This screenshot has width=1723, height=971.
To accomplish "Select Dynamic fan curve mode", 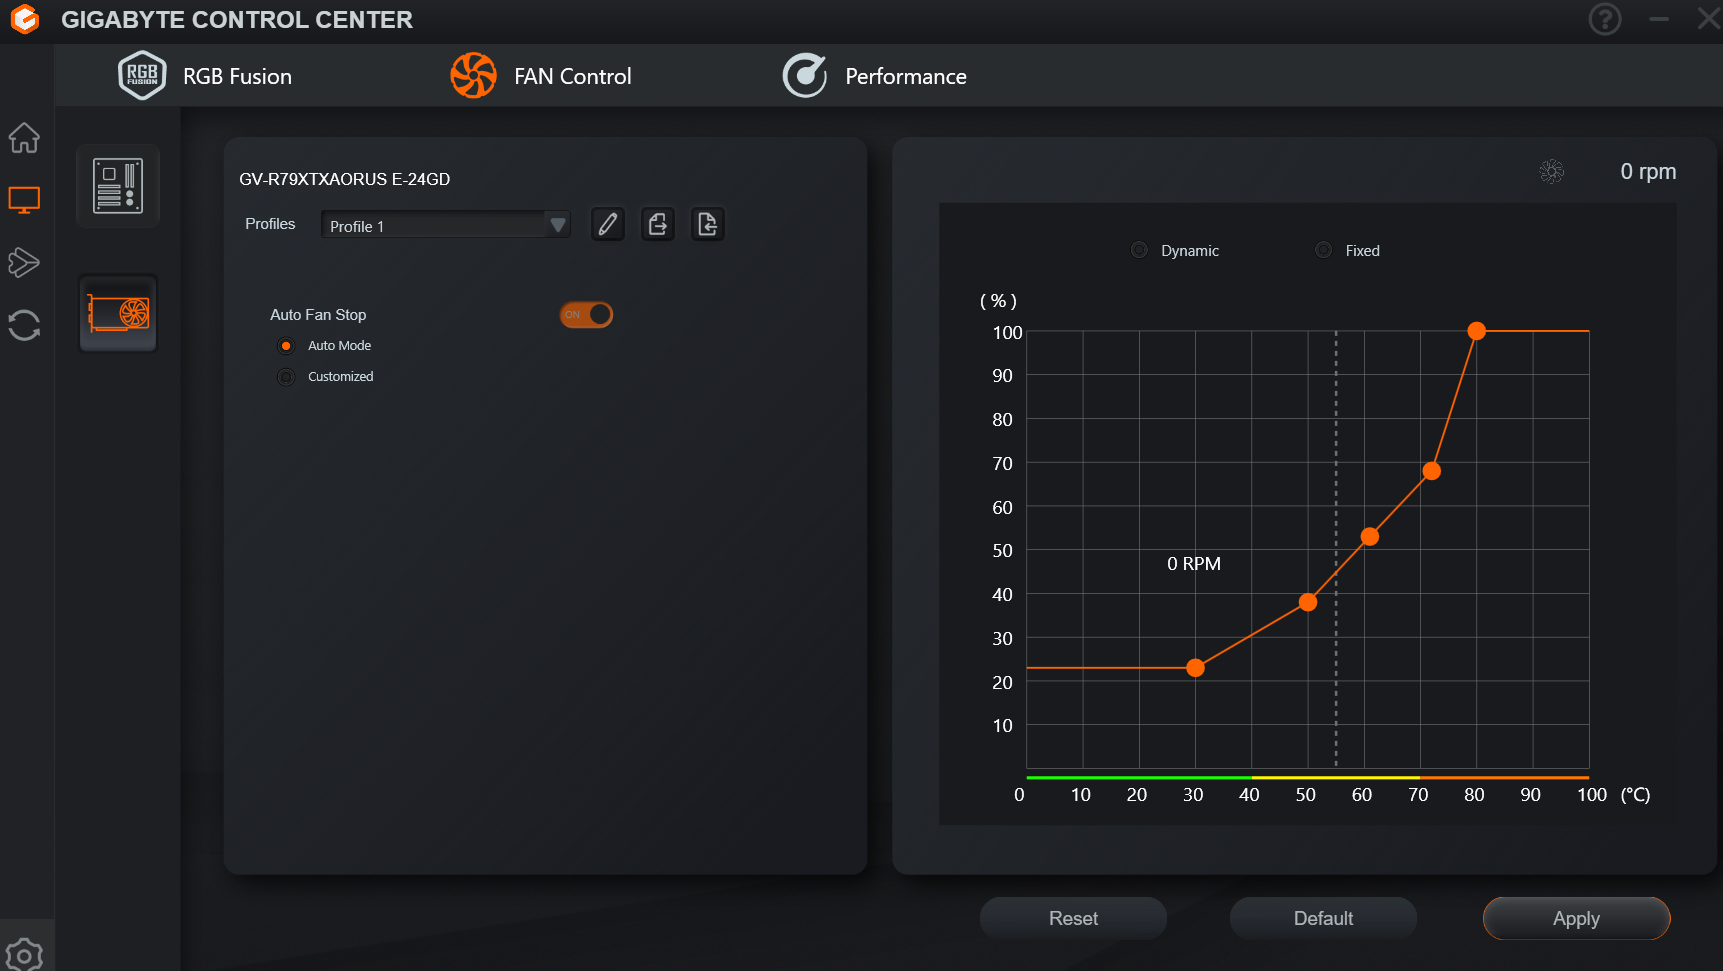I will 1139,250.
